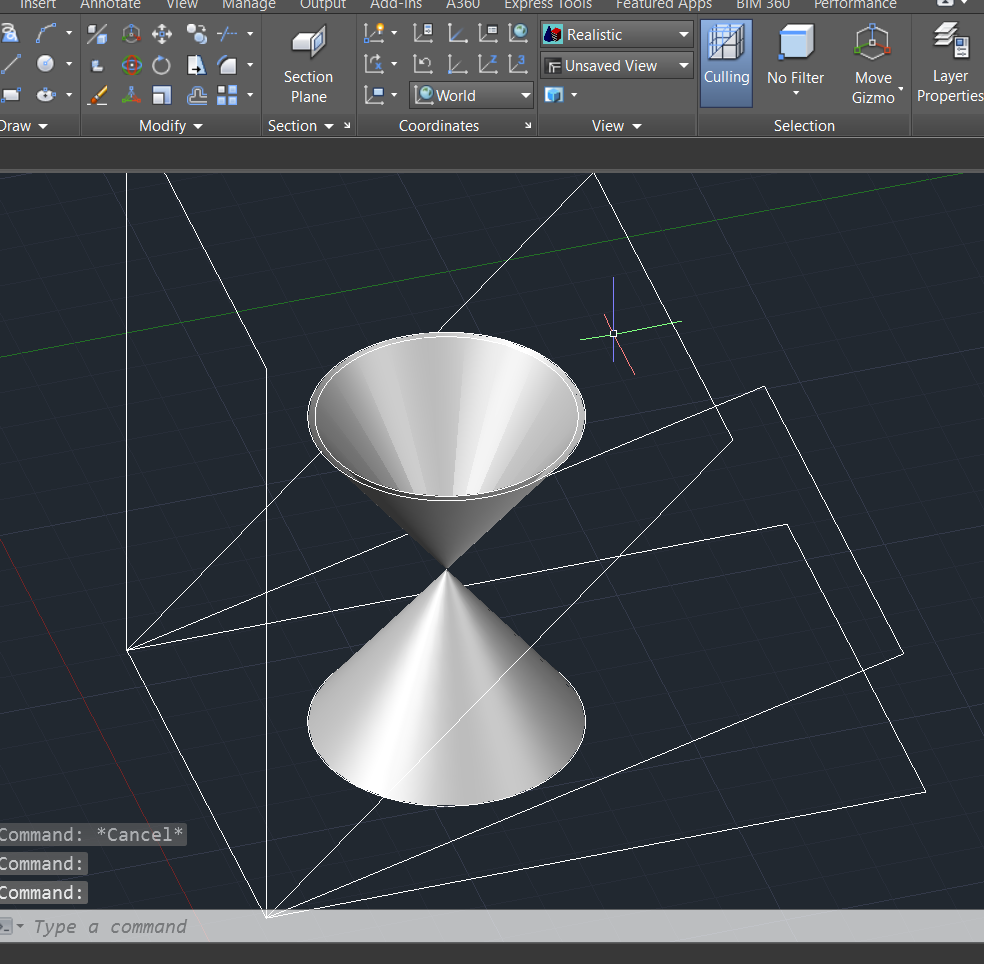Viewport: 984px width, 964px height.
Task: Switch to the Annotate ribbon tab
Action: pos(110,5)
